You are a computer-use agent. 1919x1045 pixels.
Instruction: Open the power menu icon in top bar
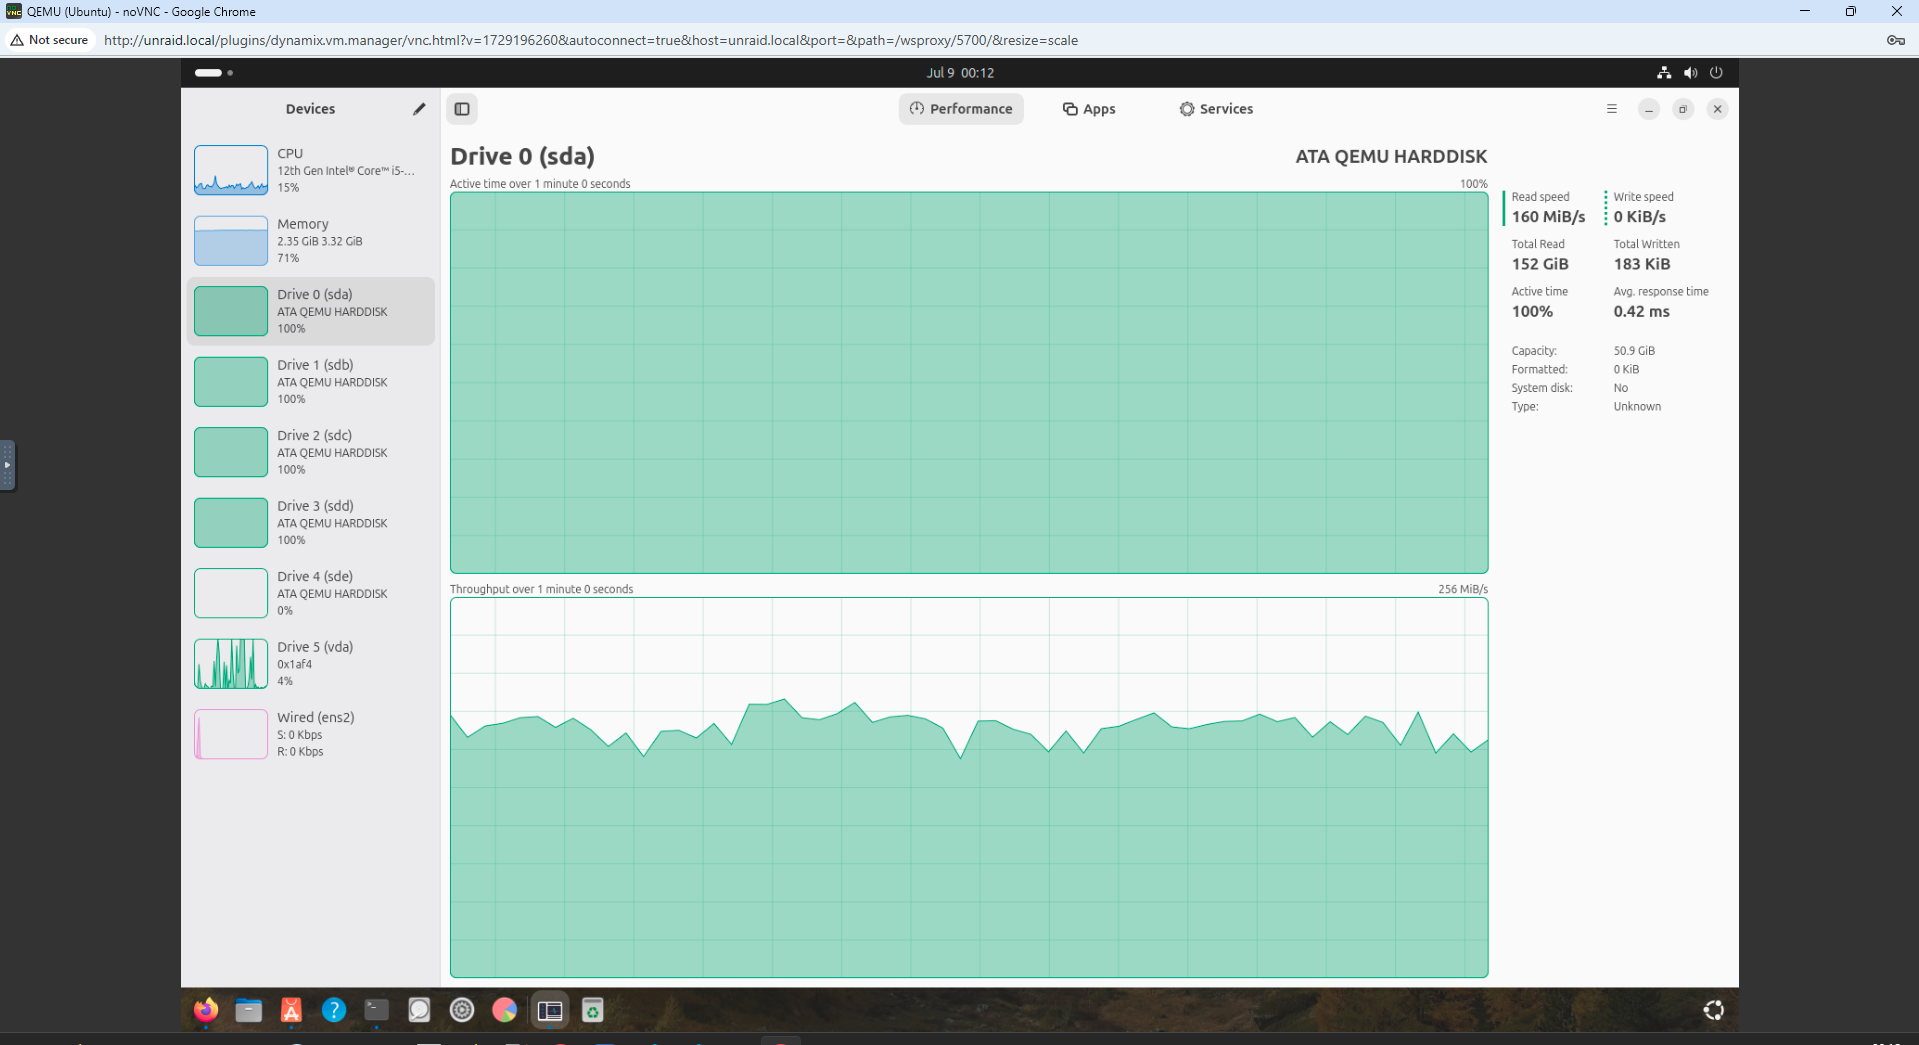point(1716,73)
